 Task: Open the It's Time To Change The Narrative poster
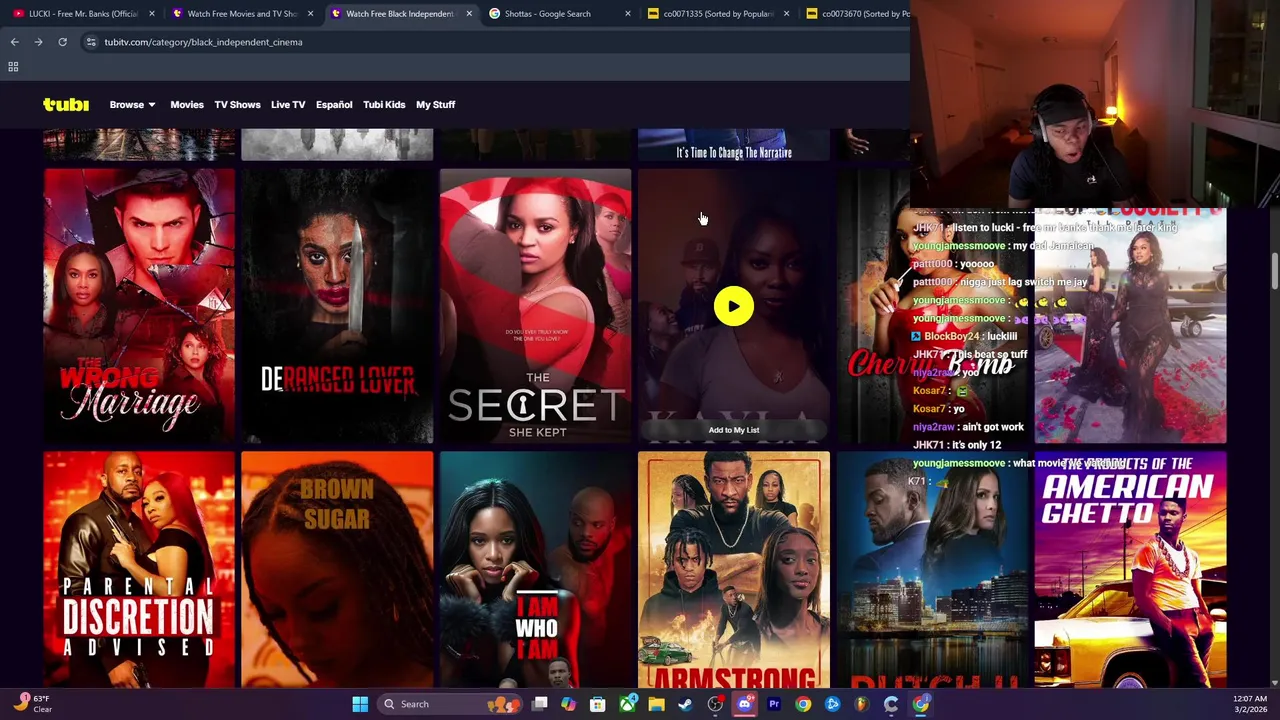[734, 145]
